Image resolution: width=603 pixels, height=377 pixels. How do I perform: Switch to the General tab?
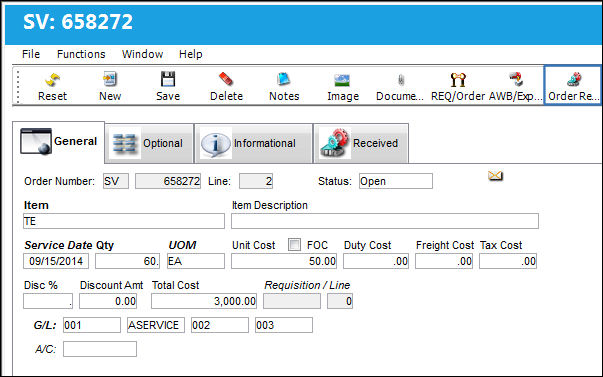(58, 142)
